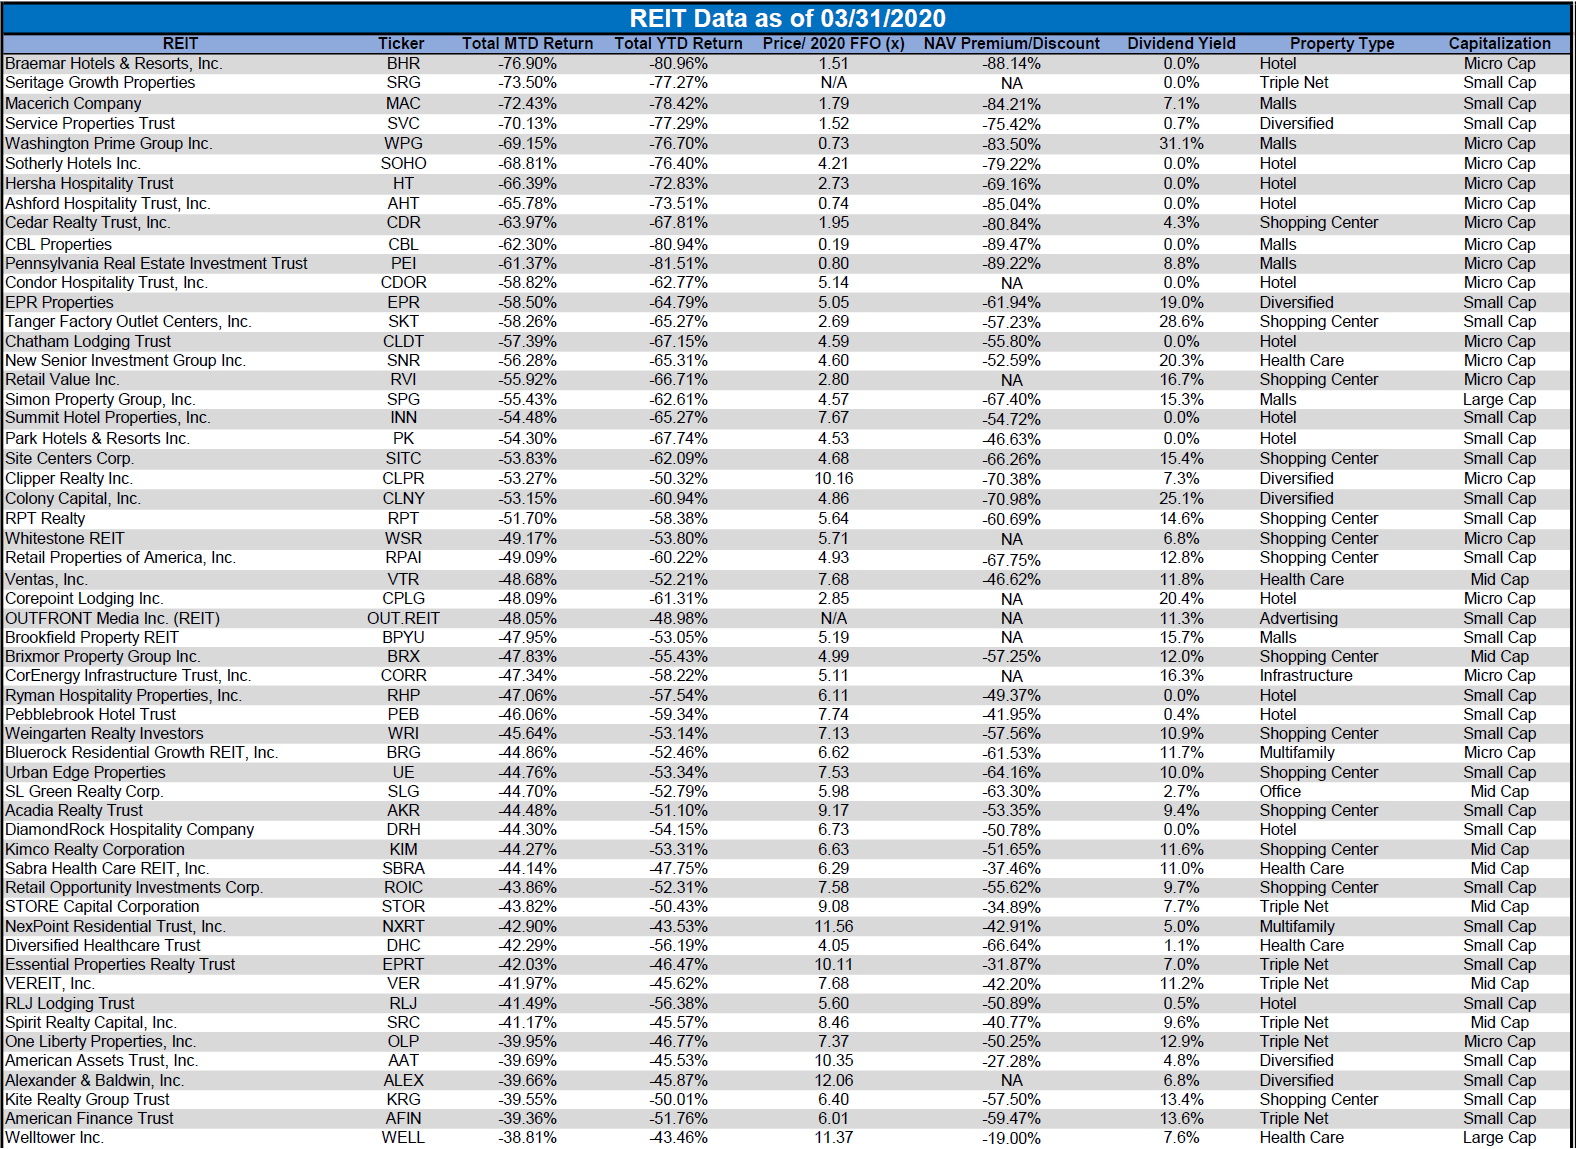Image resolution: width=1576 pixels, height=1149 pixels.
Task: Click the 'REIT Data as of 03/31/2020' title
Action: coord(787,18)
